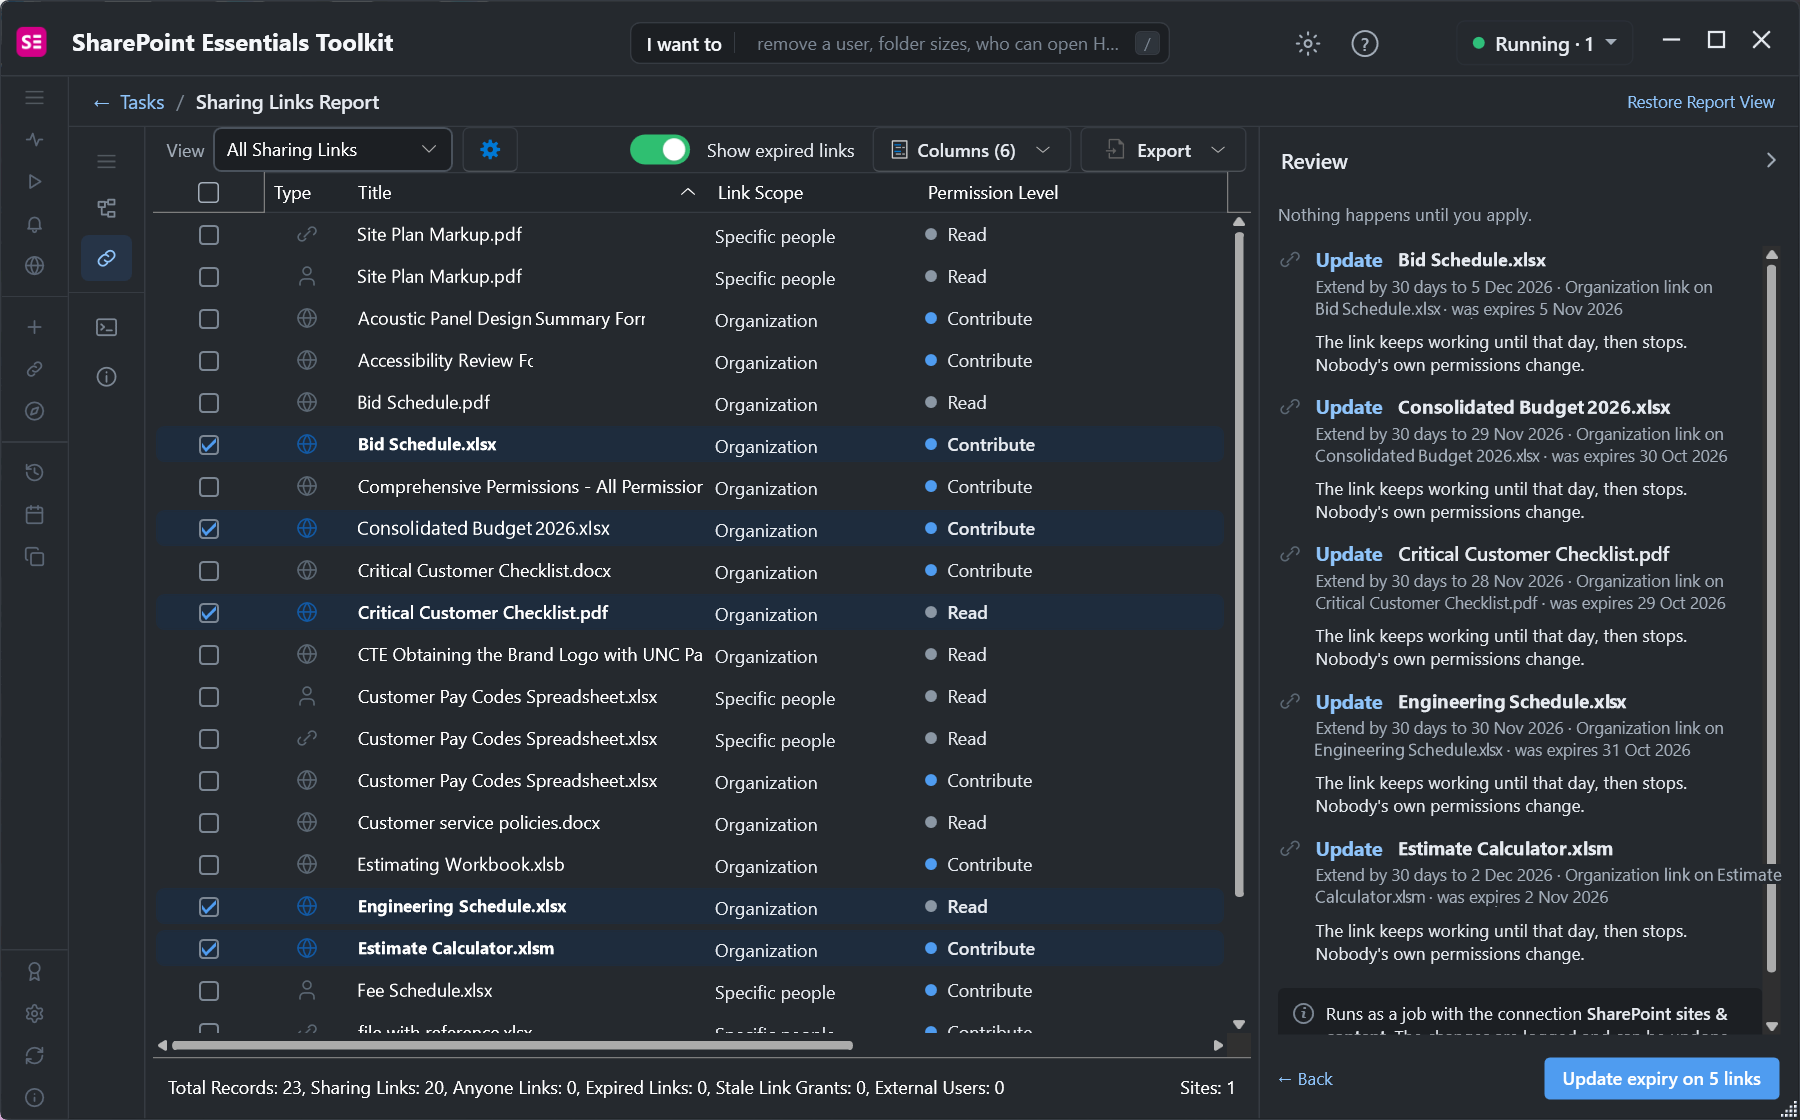Image resolution: width=1800 pixels, height=1120 pixels.
Task: Sort by the Title column header
Action: coord(527,192)
